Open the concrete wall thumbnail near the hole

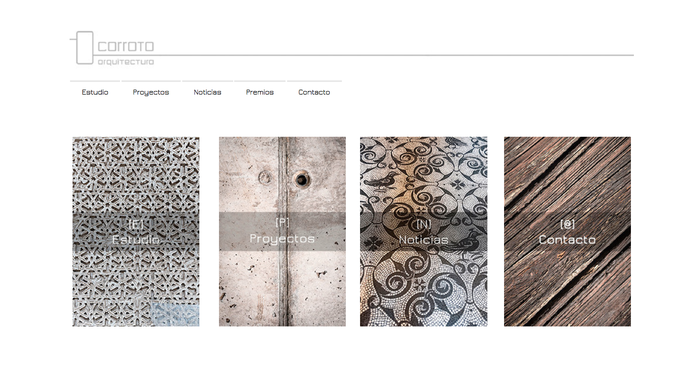coord(302,180)
